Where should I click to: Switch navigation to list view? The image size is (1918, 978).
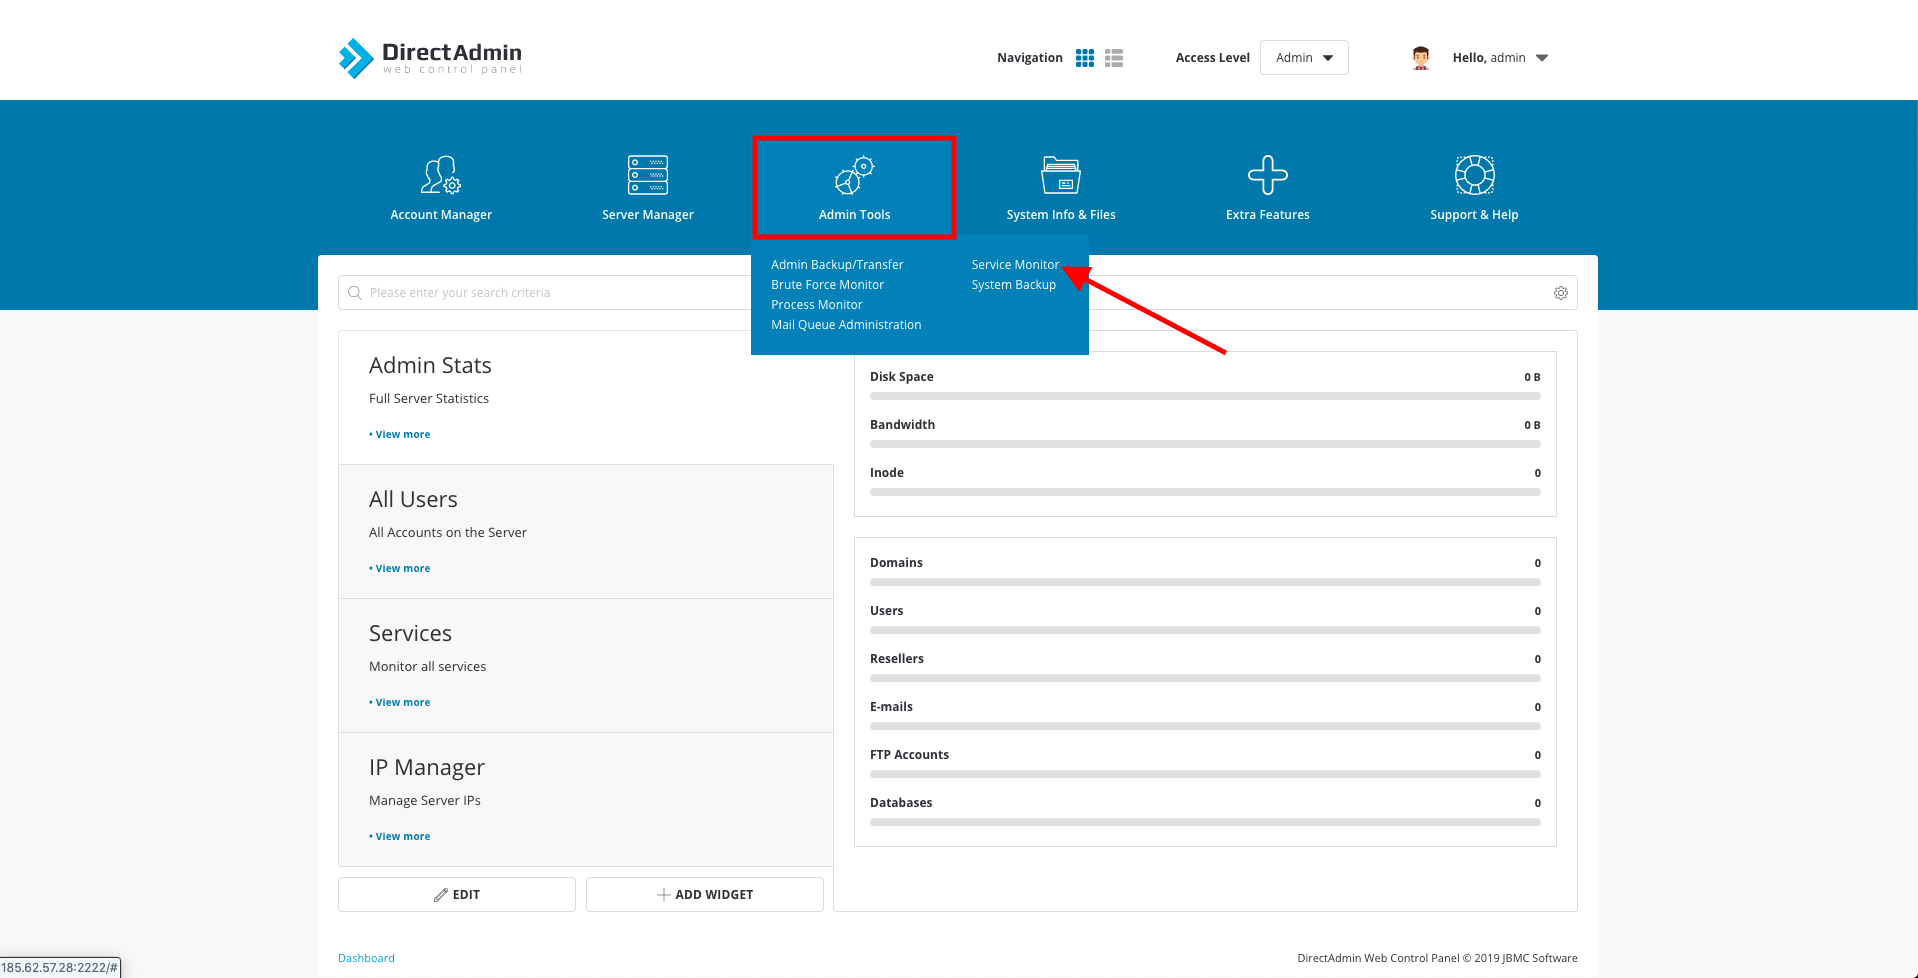pos(1114,58)
